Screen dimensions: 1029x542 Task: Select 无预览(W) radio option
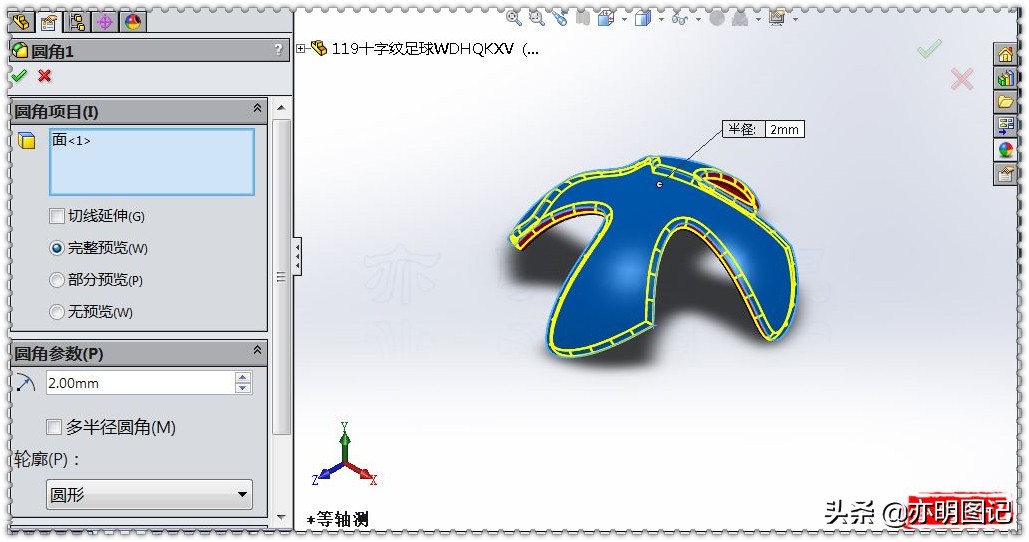coord(57,312)
